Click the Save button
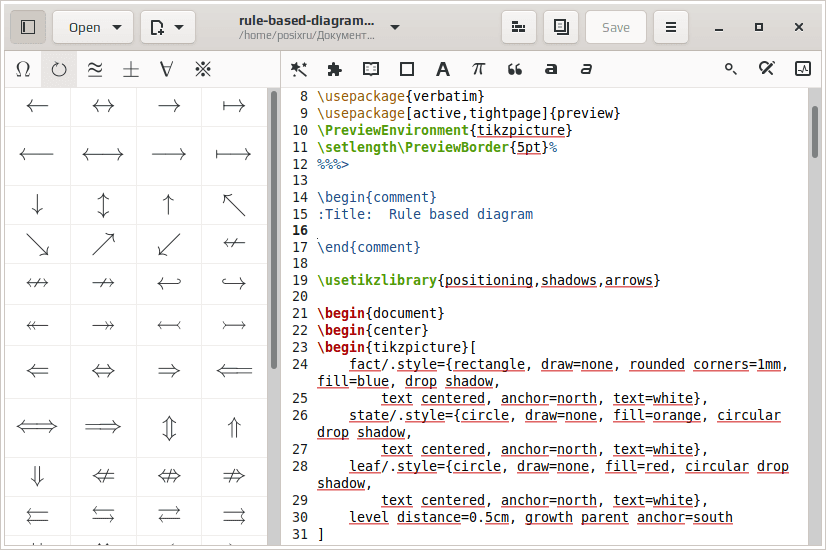The height and width of the screenshot is (550, 826). click(x=616, y=27)
